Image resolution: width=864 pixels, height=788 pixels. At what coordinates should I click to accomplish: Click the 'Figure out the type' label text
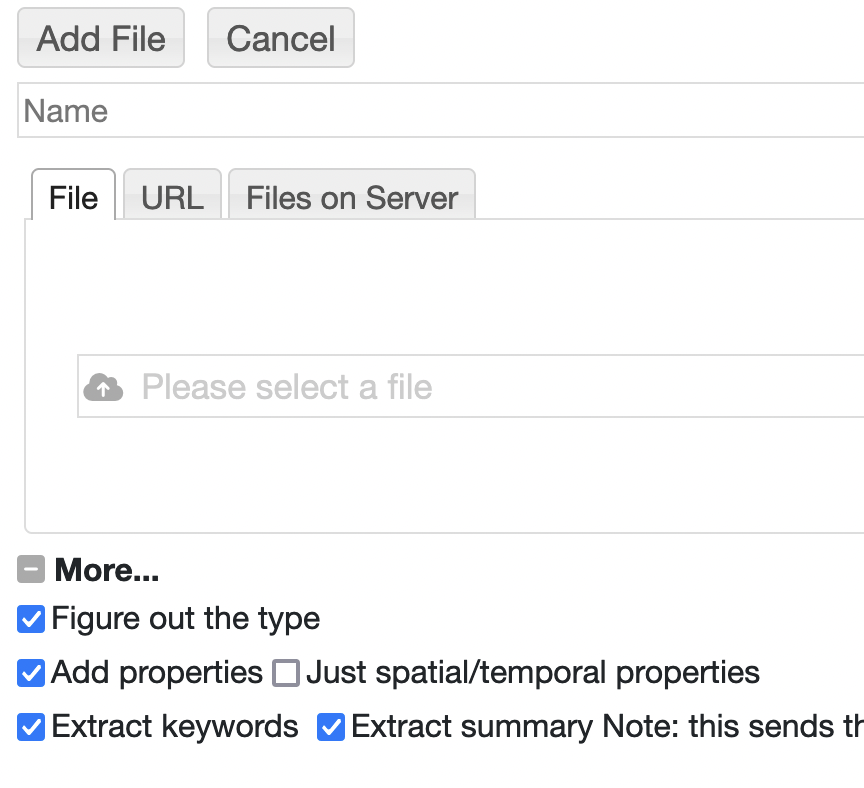(186, 619)
